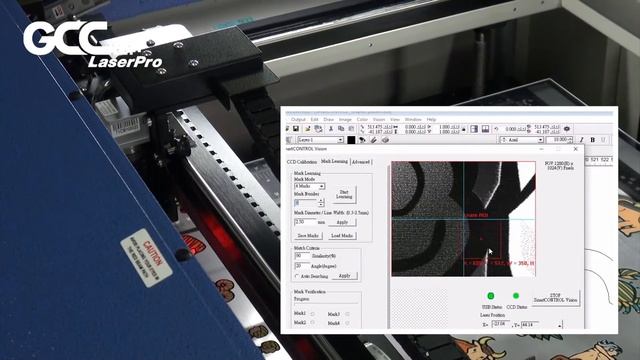
Task: Click the Load Marks button
Action: [342, 236]
